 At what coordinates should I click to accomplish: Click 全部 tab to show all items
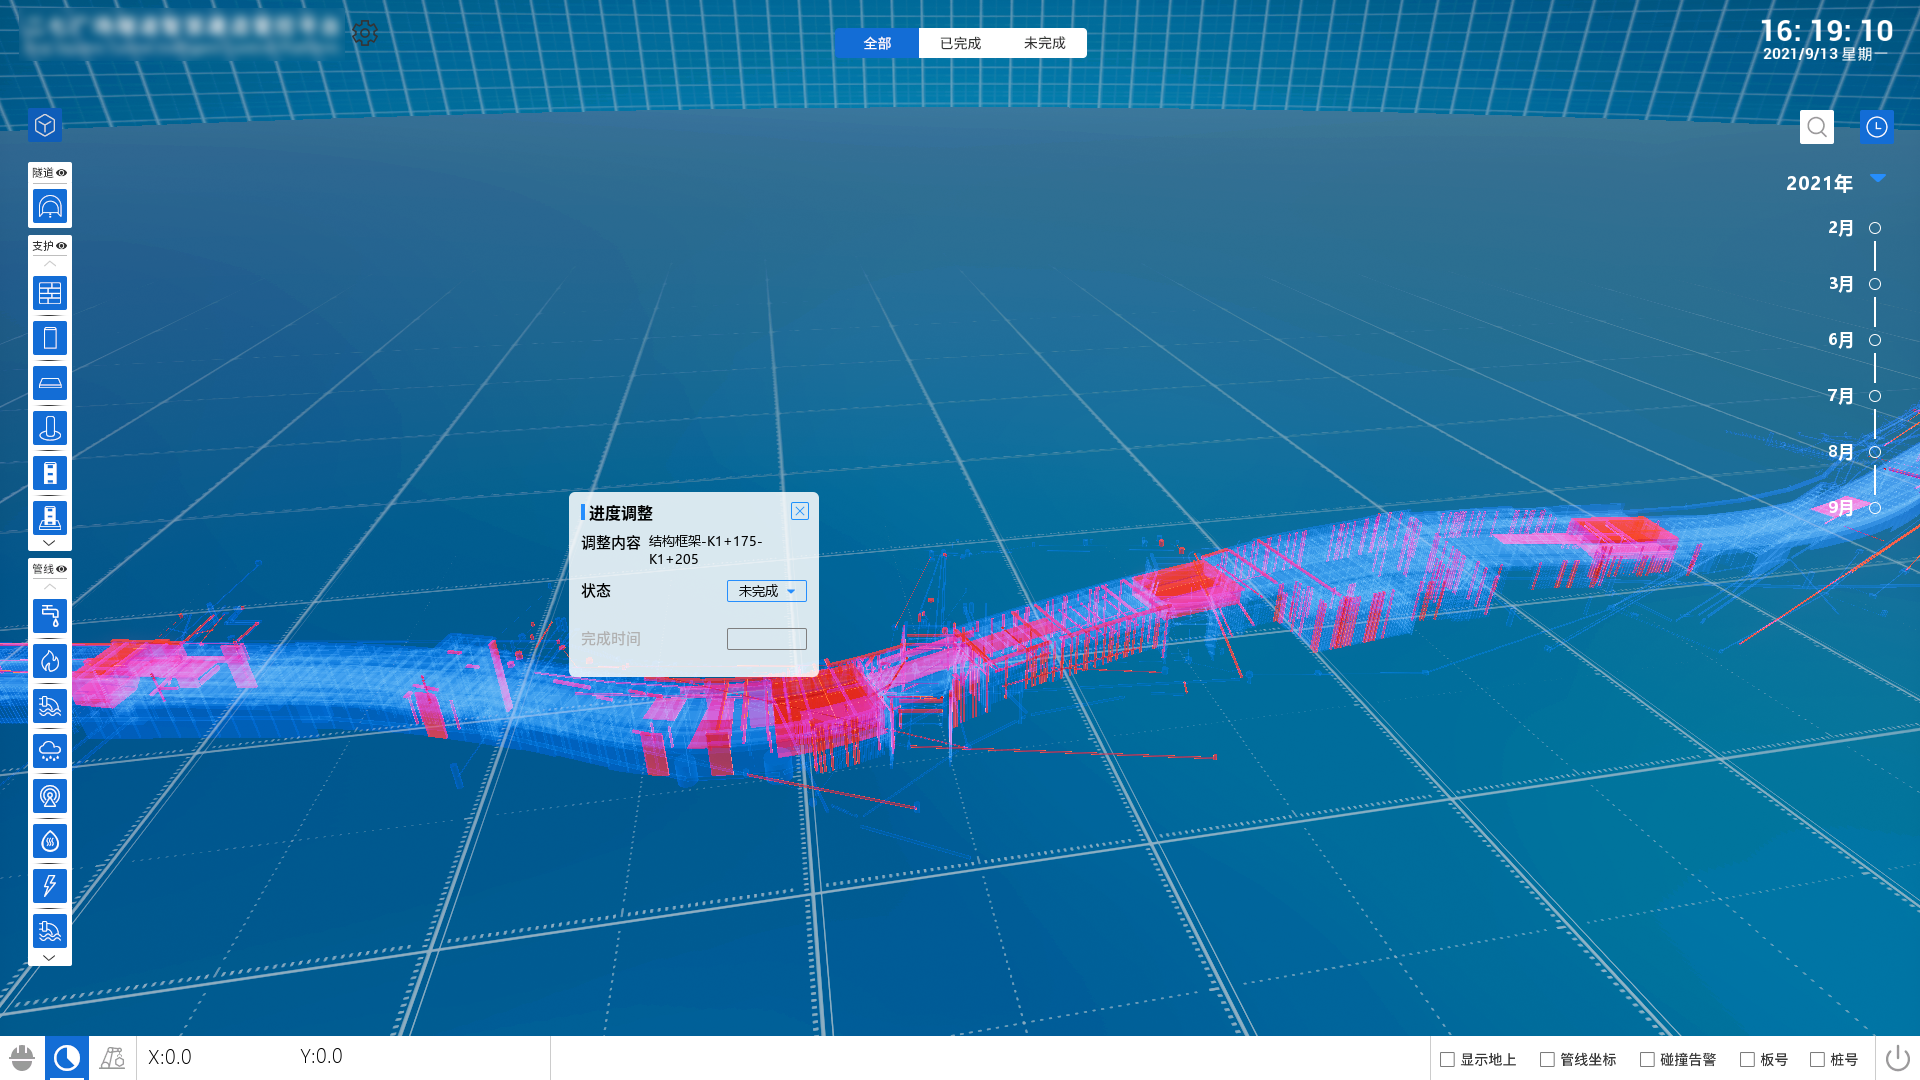pyautogui.click(x=876, y=44)
